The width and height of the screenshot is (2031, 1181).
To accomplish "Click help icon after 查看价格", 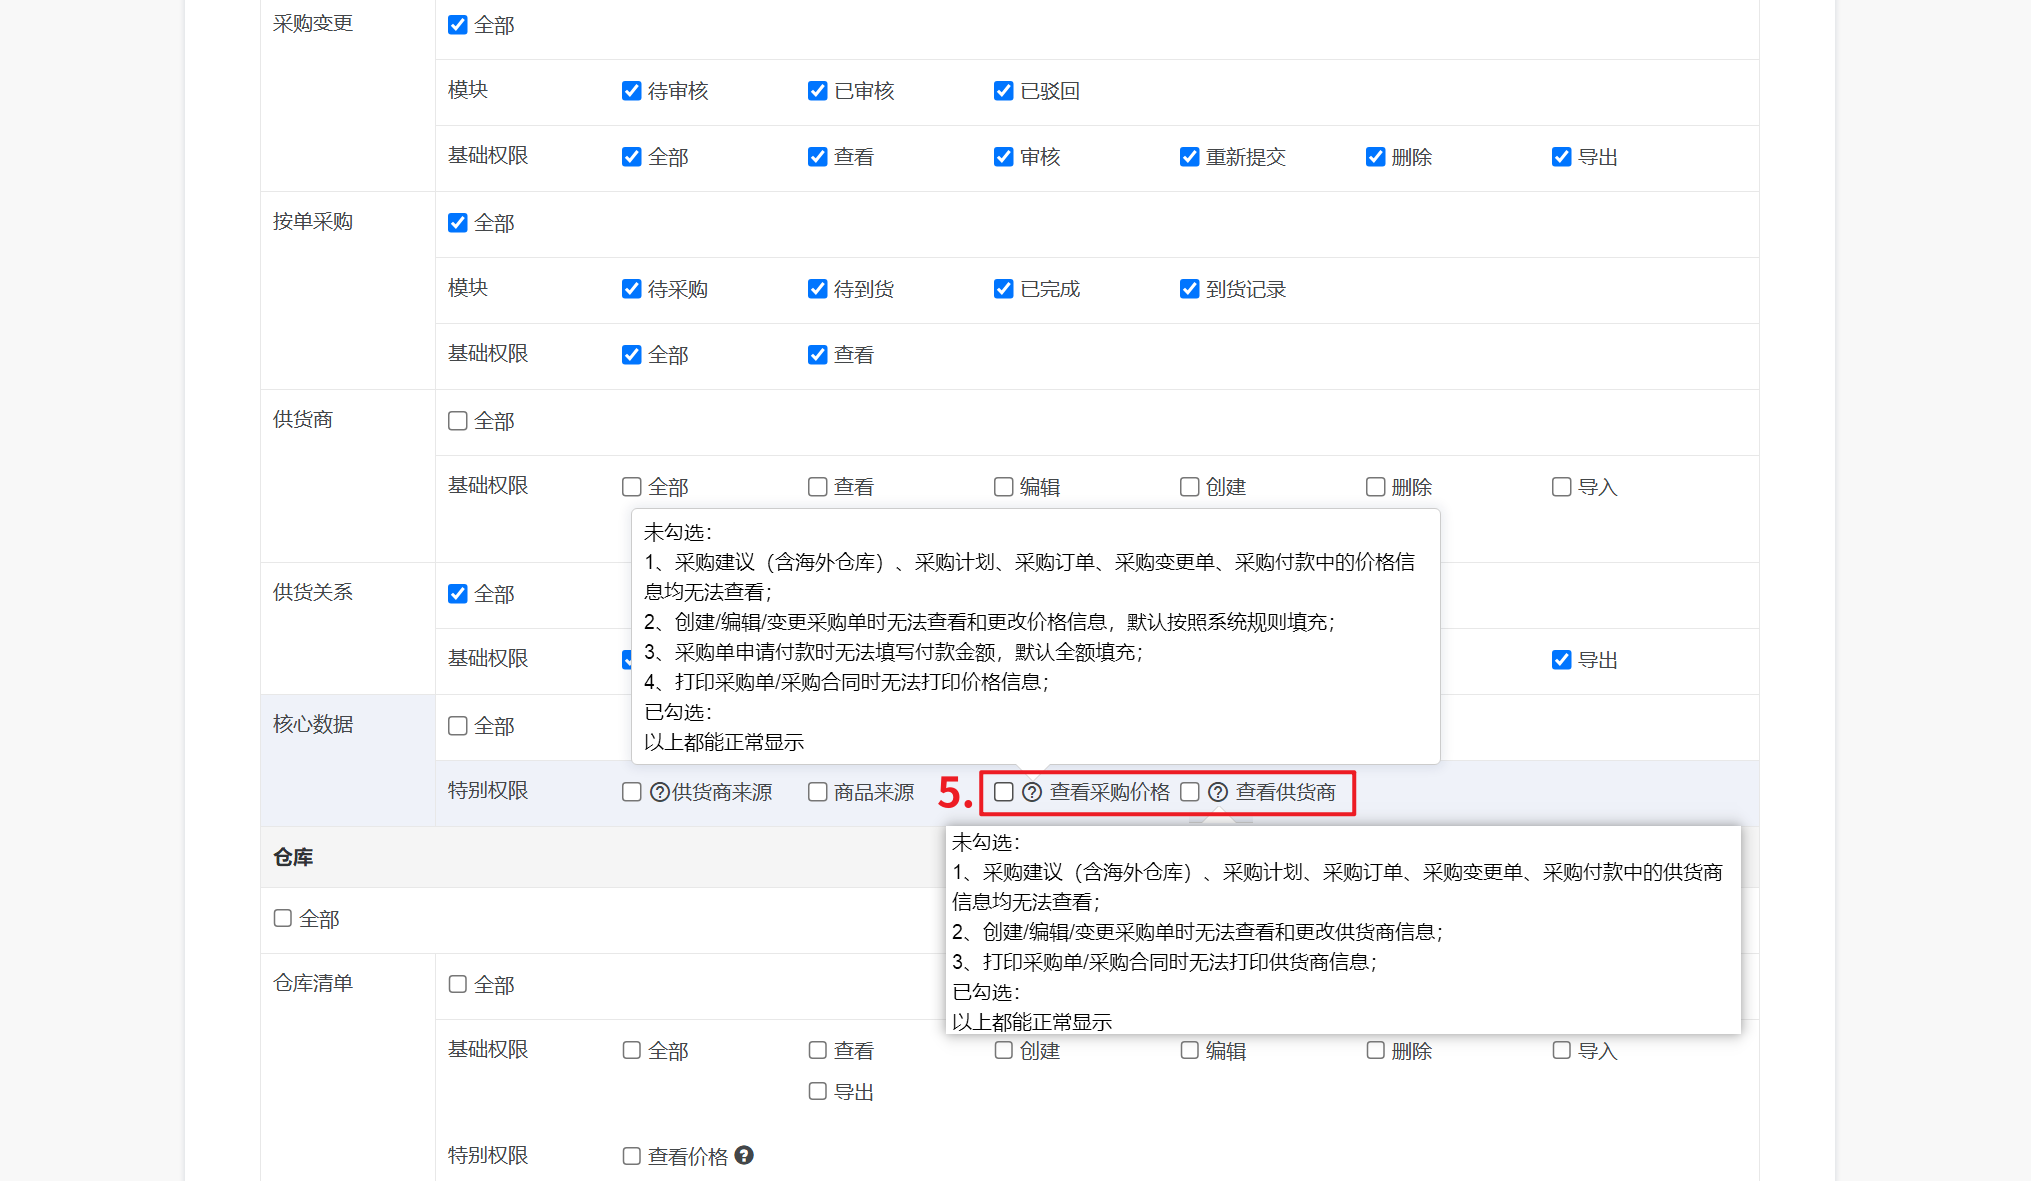I will [744, 1155].
